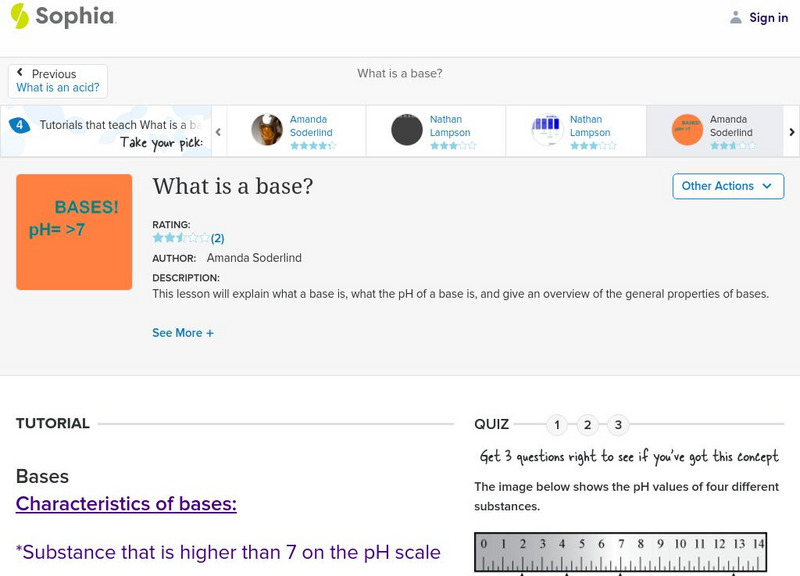This screenshot has width=800, height=576.
Task: Click the Sign in person icon
Action: [735, 17]
